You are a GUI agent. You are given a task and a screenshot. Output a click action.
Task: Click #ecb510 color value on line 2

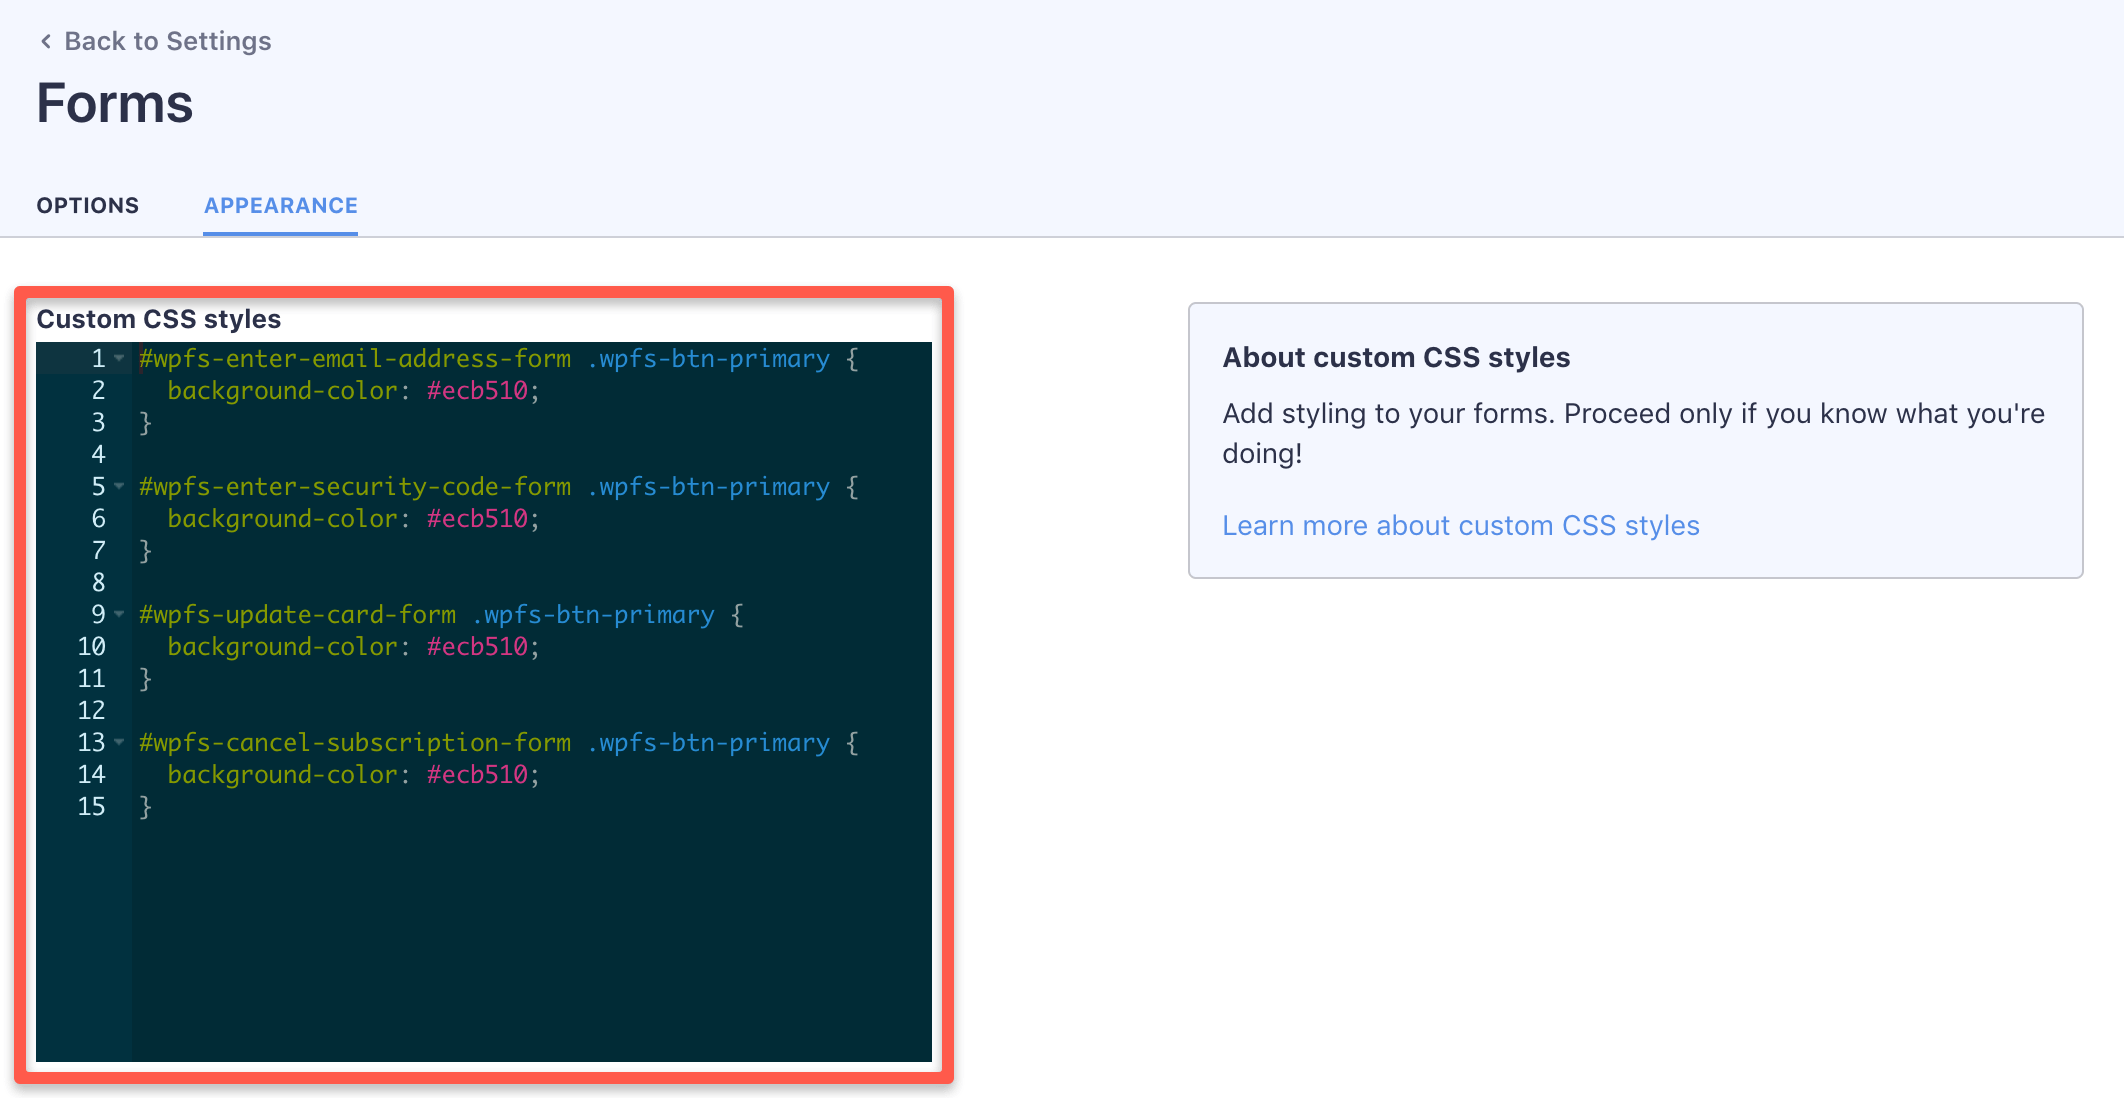477,391
